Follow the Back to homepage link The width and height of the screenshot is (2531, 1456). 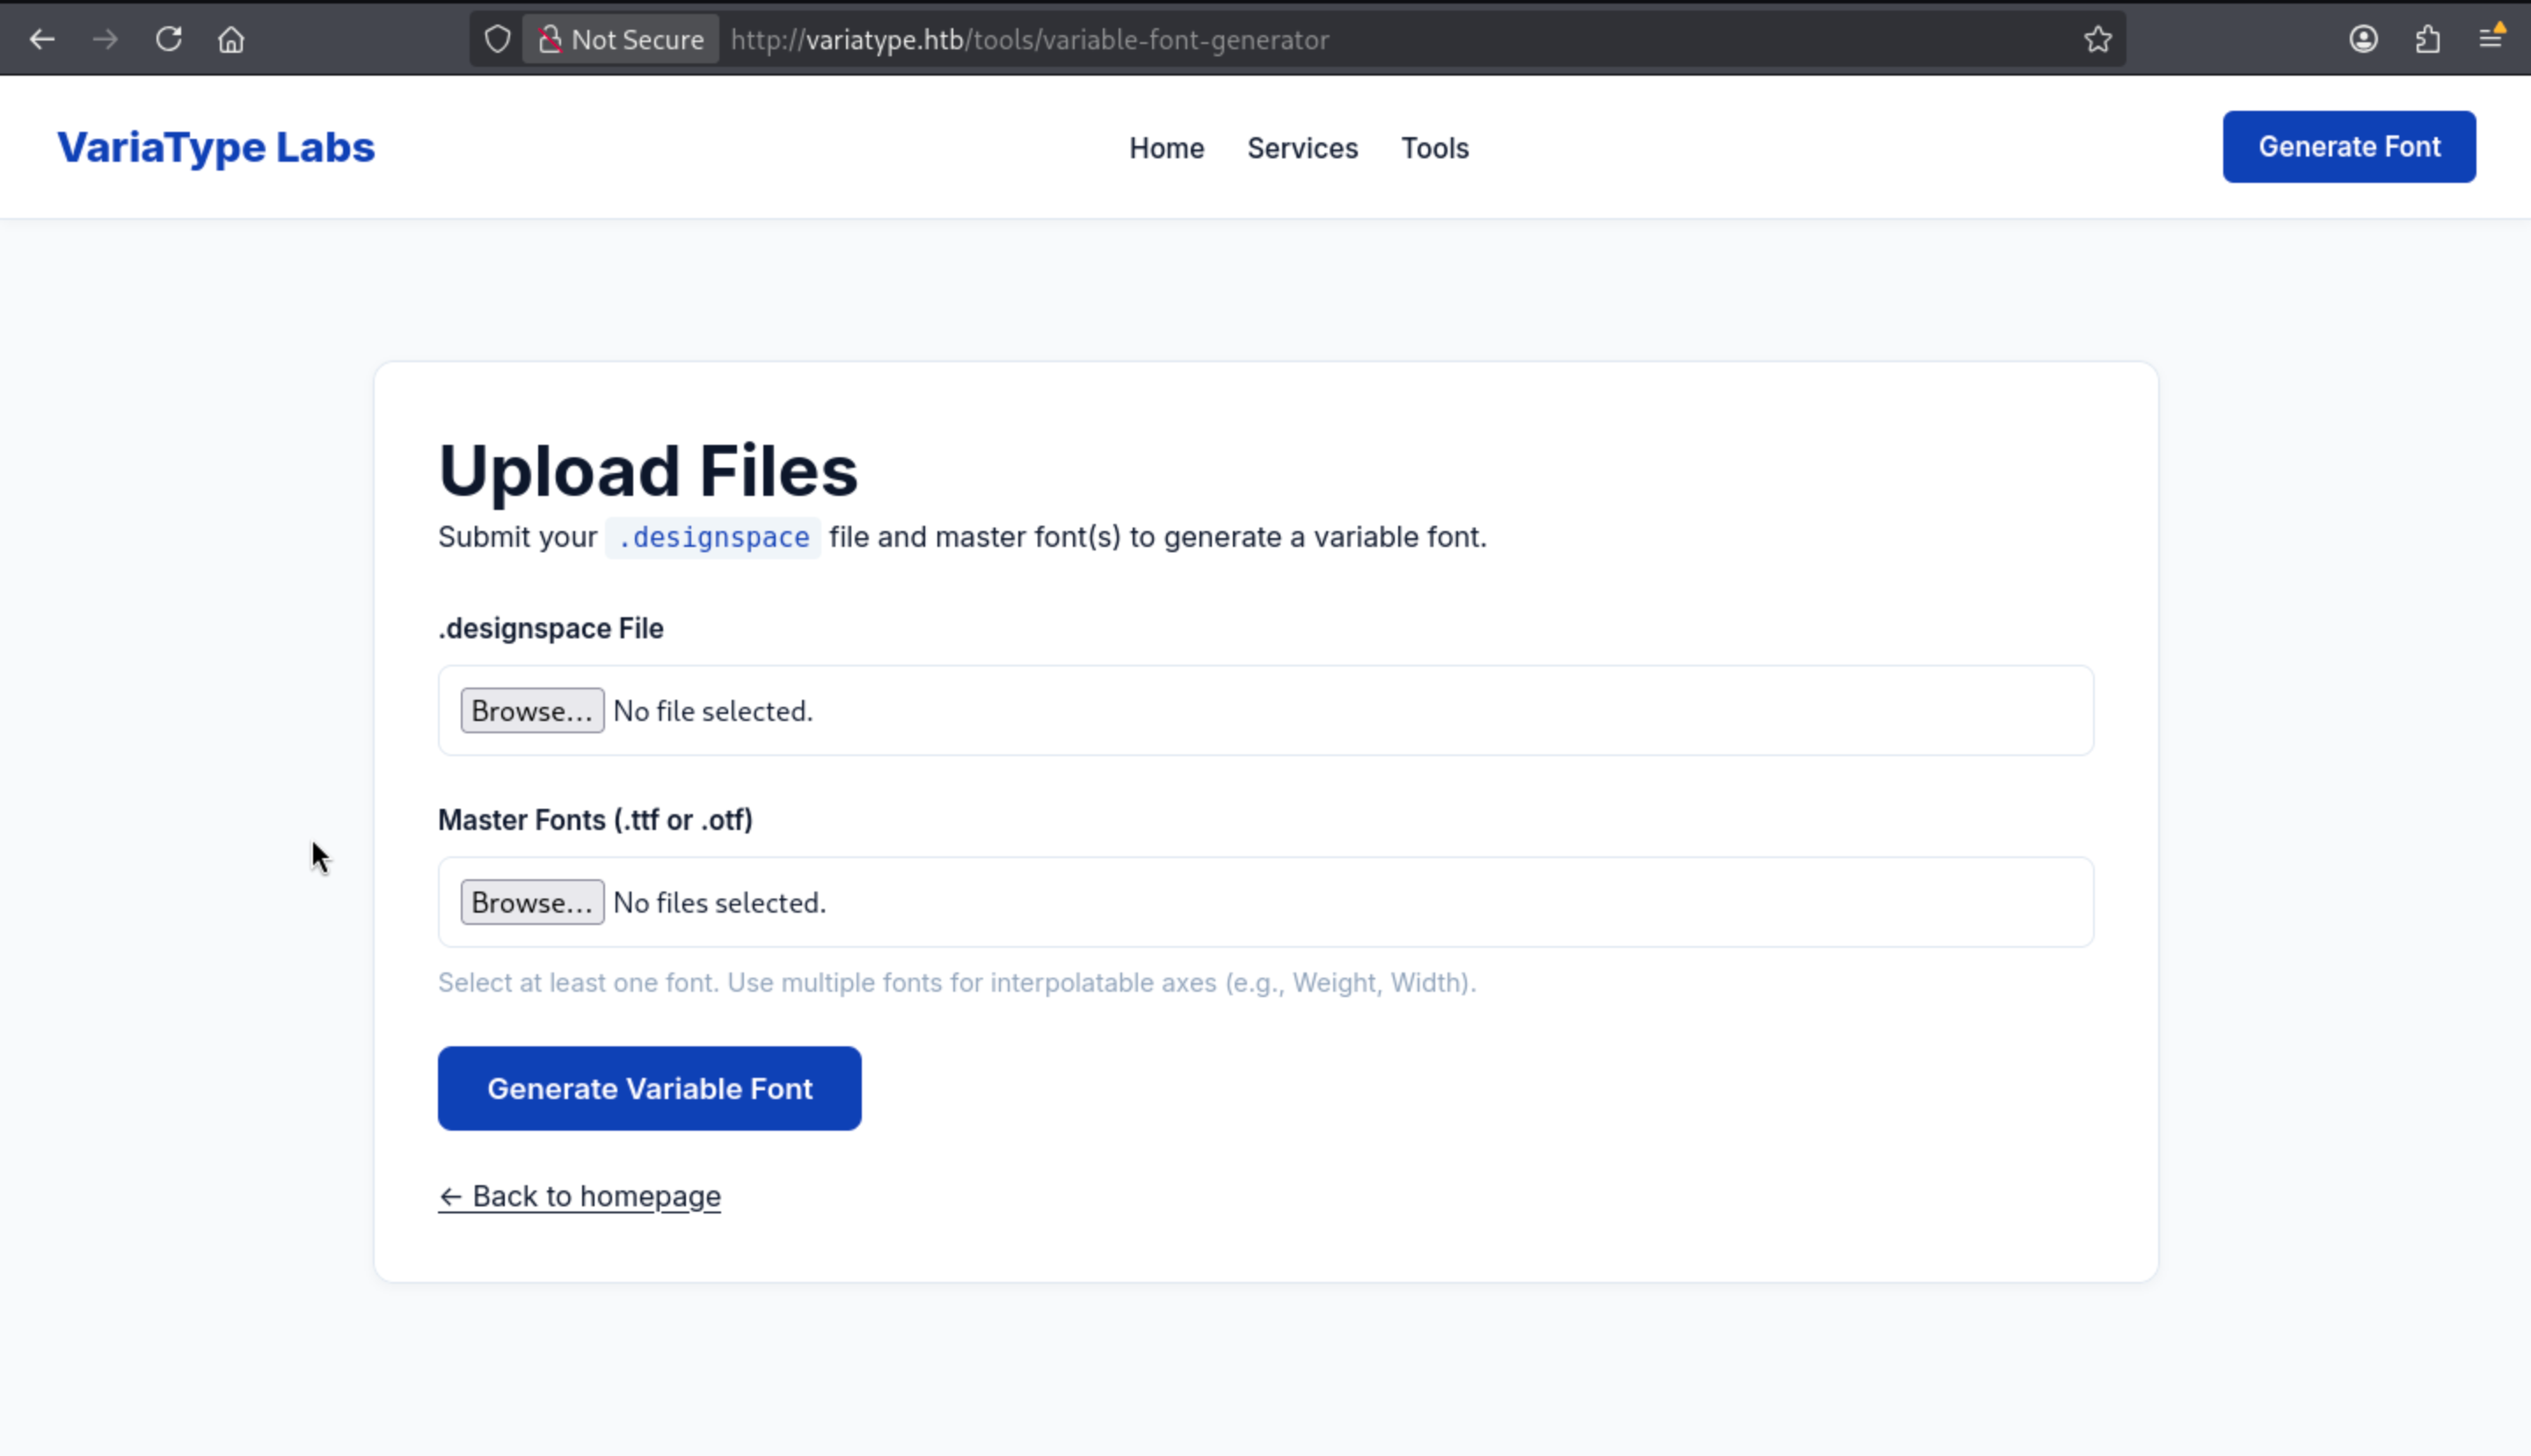pyautogui.click(x=579, y=1196)
